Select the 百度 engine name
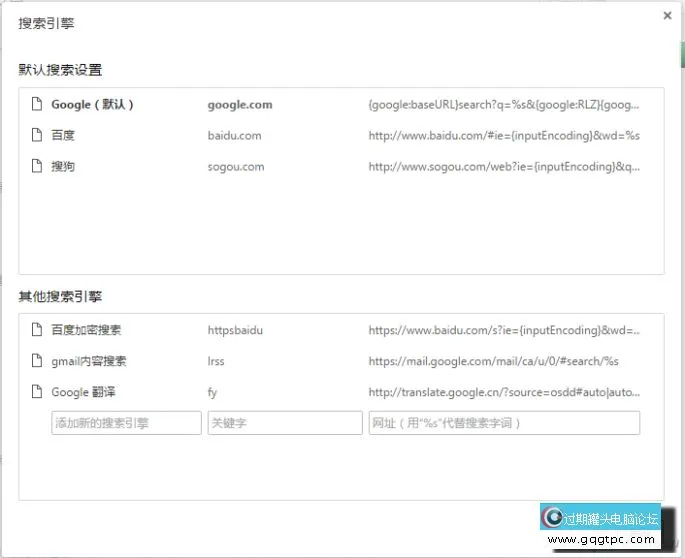 (x=63, y=135)
